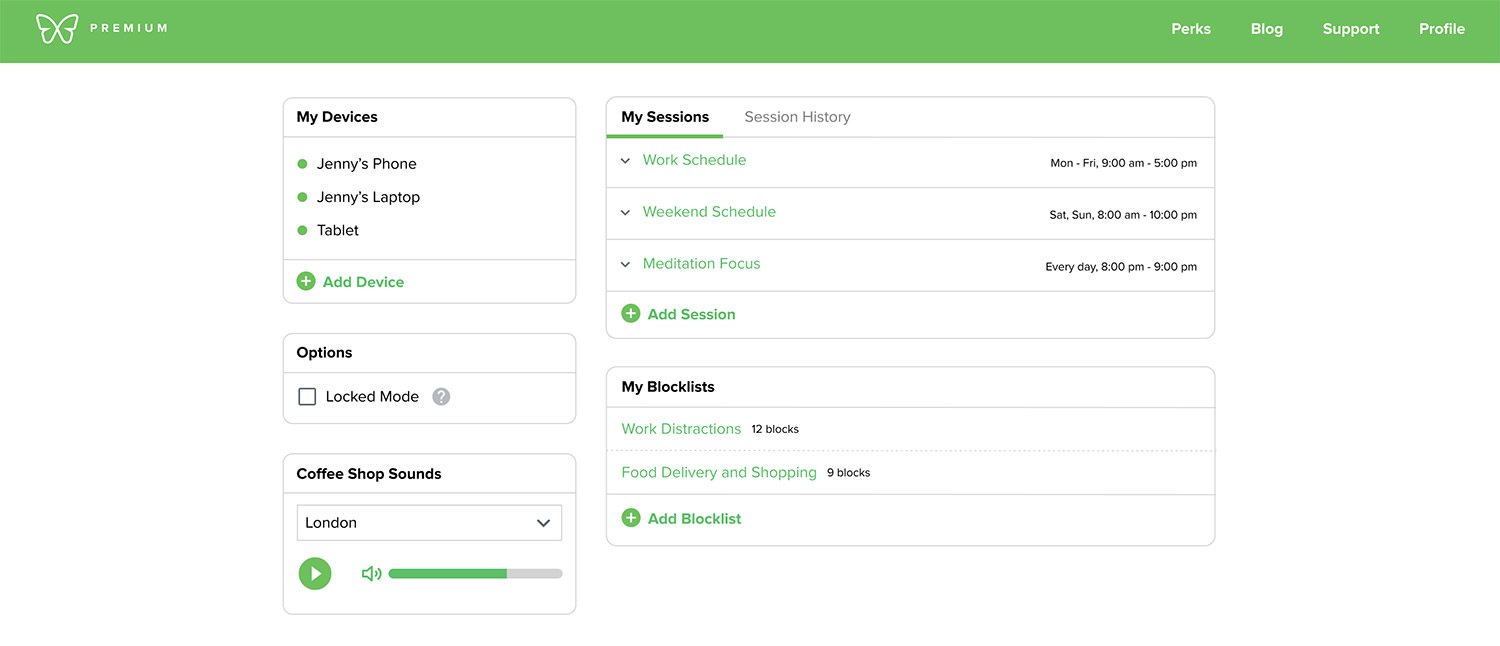This screenshot has width=1500, height=646.
Task: Open the London sound location dropdown
Action: point(429,523)
